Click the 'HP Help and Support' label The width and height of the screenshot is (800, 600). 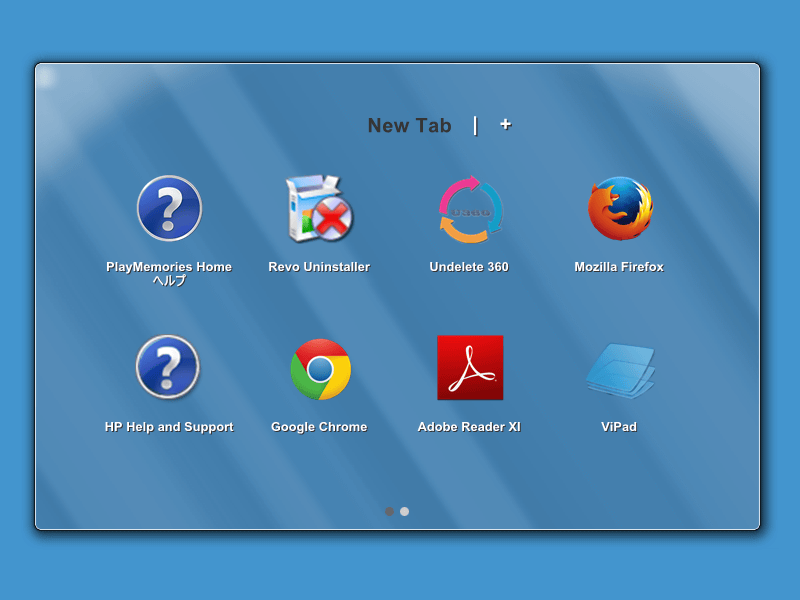coord(169,427)
